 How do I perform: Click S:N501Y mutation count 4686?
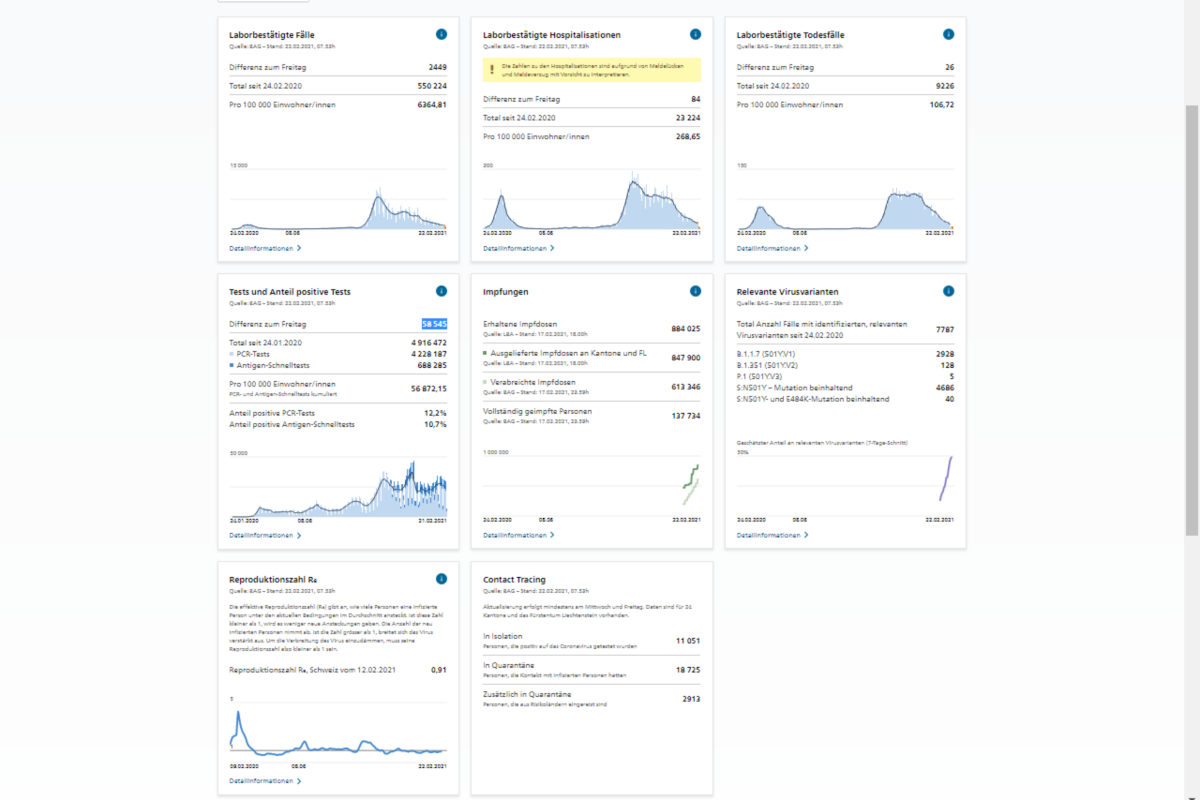(x=945, y=388)
